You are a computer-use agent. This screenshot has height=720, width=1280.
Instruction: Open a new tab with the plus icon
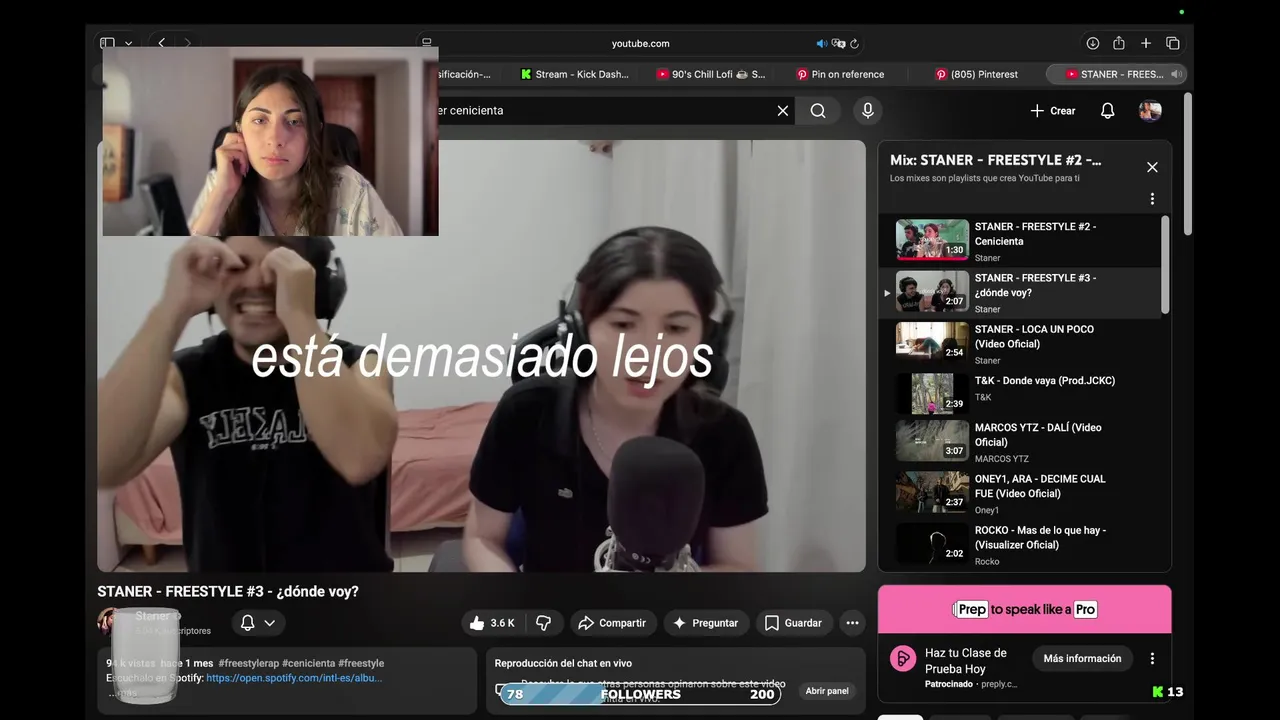coord(1146,43)
